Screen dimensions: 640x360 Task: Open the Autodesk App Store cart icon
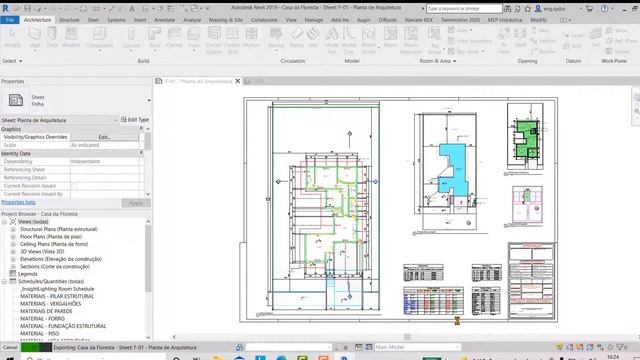coord(589,8)
